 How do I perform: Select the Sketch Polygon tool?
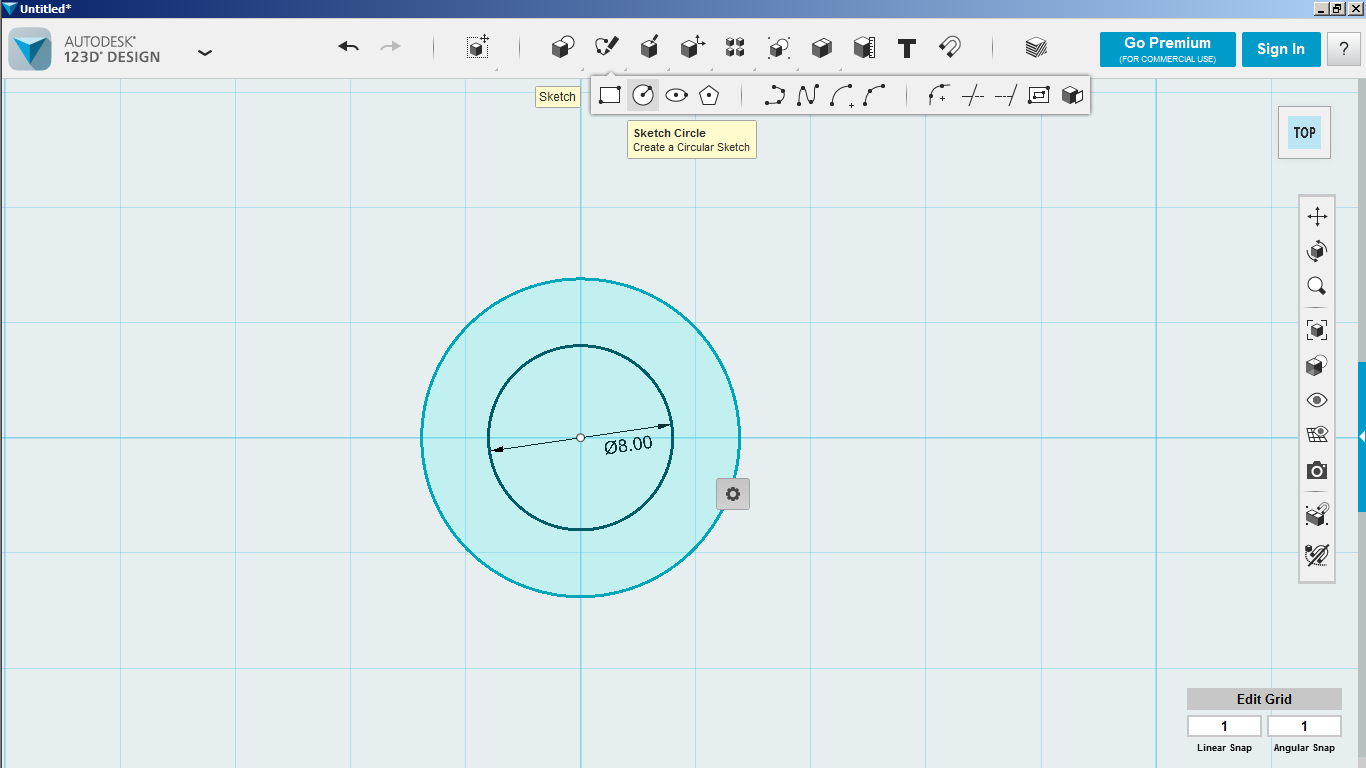(709, 95)
